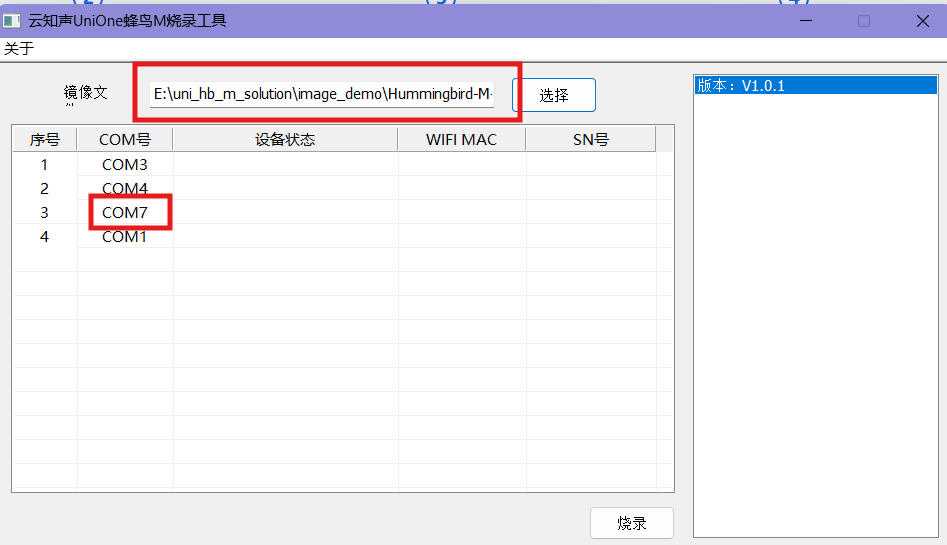Click the 序号 column header
This screenshot has width=947, height=545.
[45, 140]
